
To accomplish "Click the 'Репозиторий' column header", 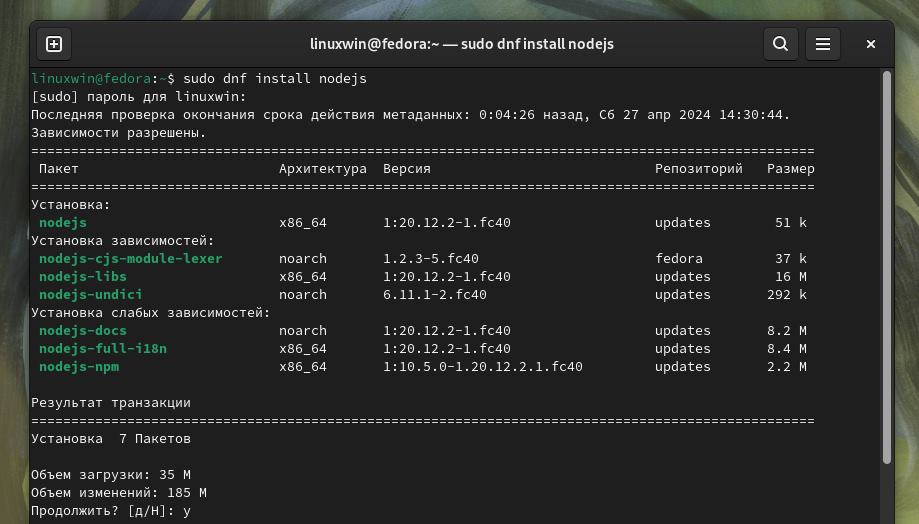I will click(699, 169).
